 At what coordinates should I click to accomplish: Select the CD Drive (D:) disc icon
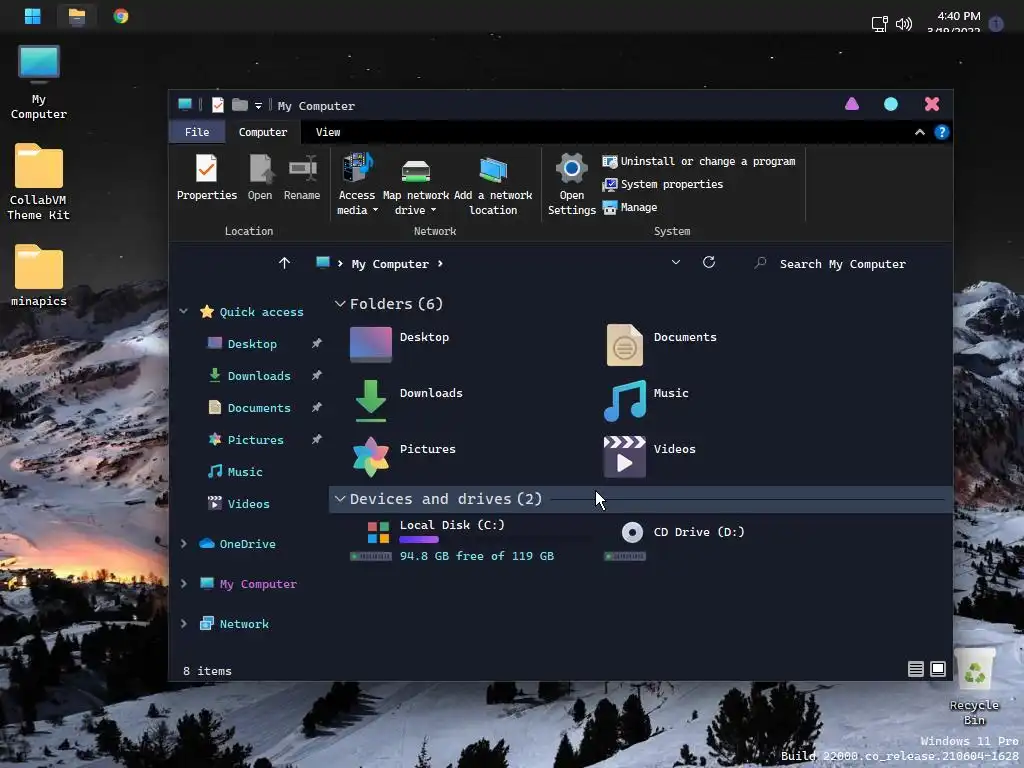pyautogui.click(x=632, y=532)
